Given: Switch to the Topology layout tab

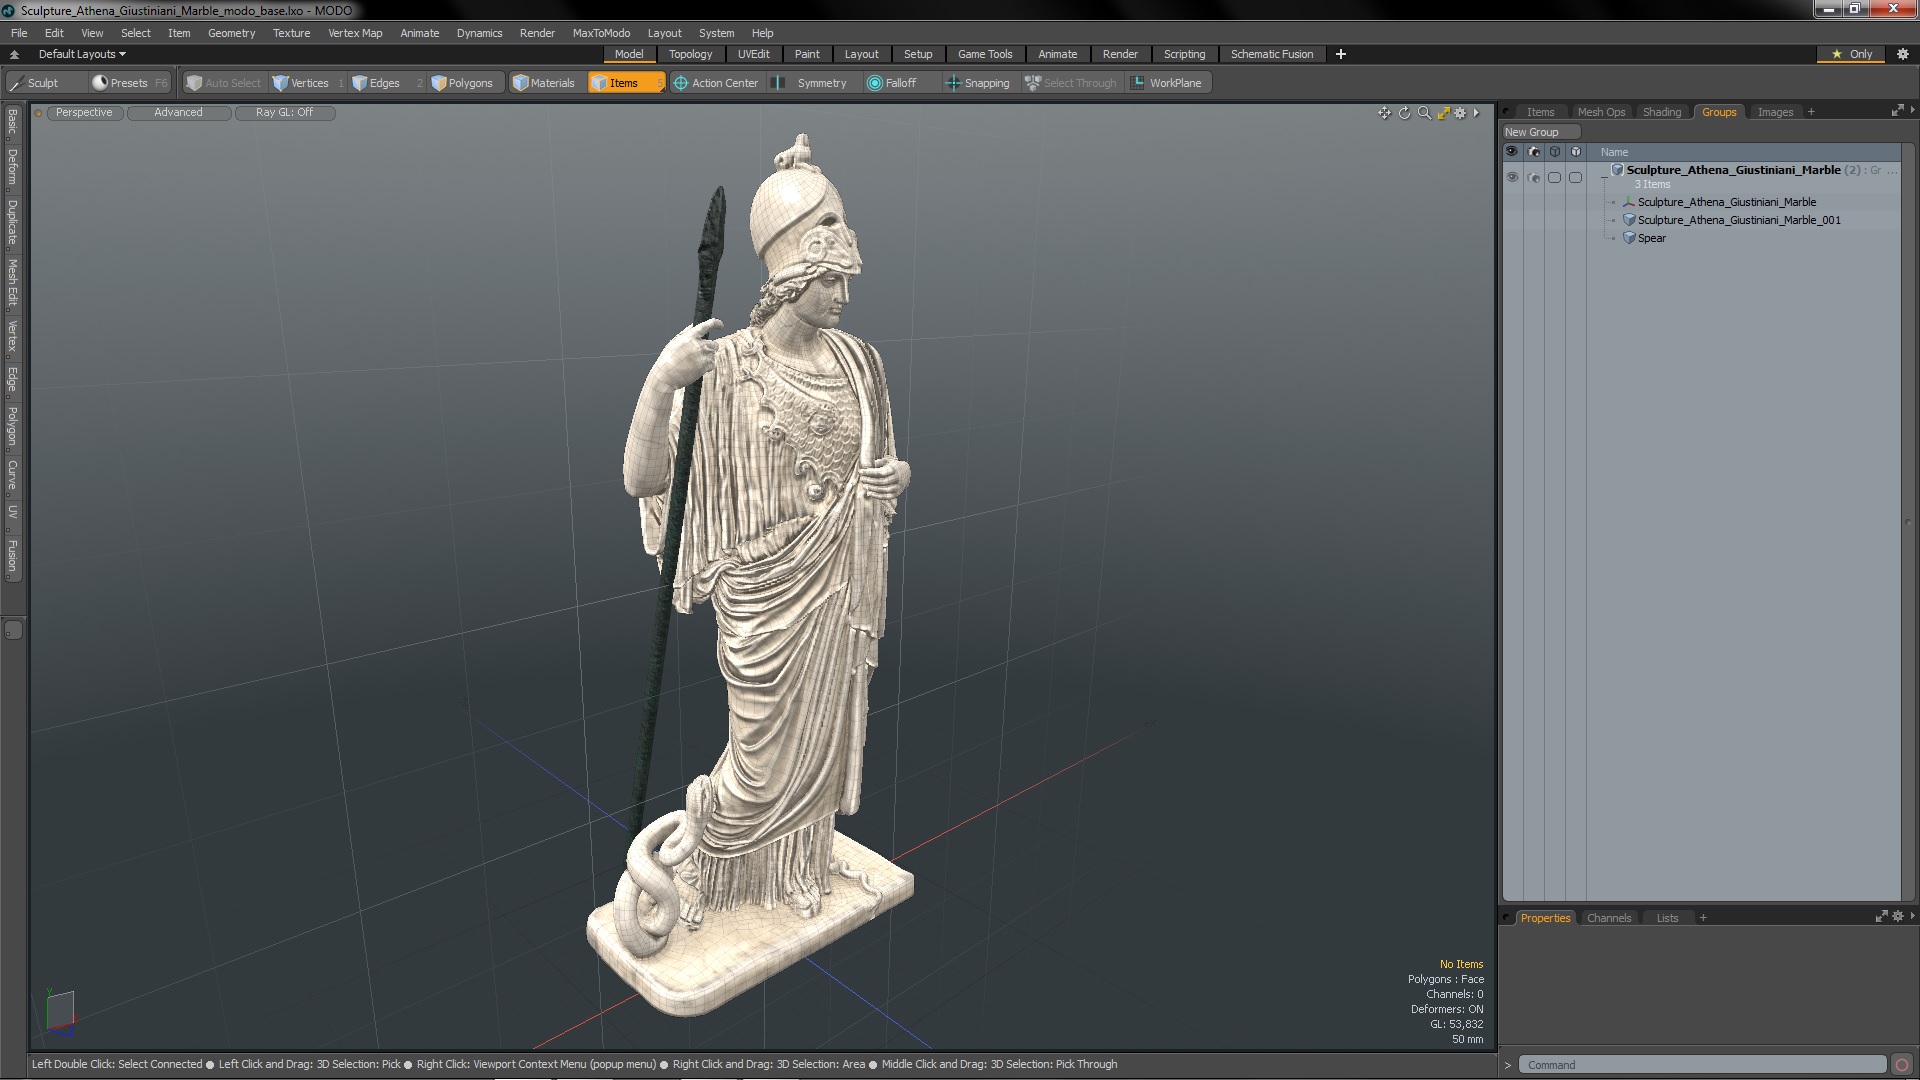Looking at the screenshot, I should [x=691, y=54].
